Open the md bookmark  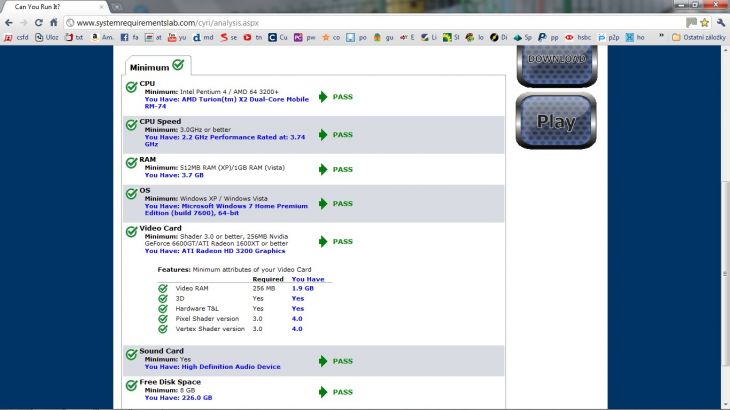[203, 38]
